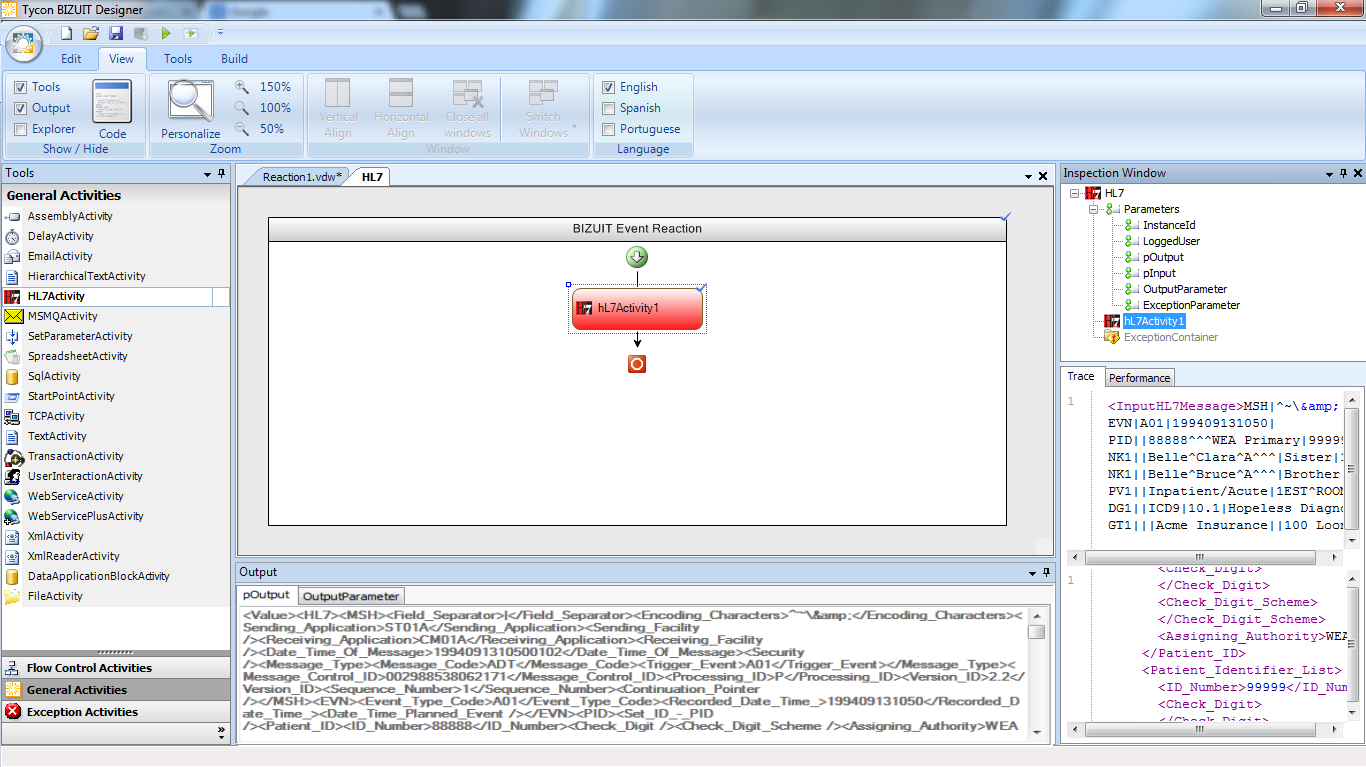Click the green start arrow node

[x=637, y=257]
